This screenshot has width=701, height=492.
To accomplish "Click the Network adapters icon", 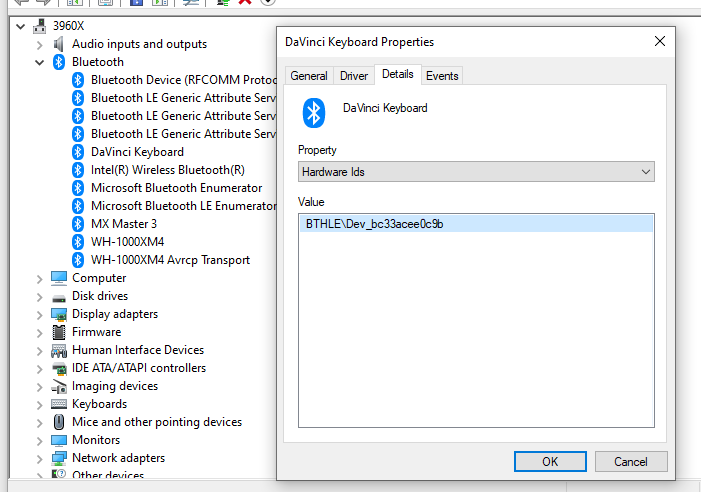I will 59,458.
